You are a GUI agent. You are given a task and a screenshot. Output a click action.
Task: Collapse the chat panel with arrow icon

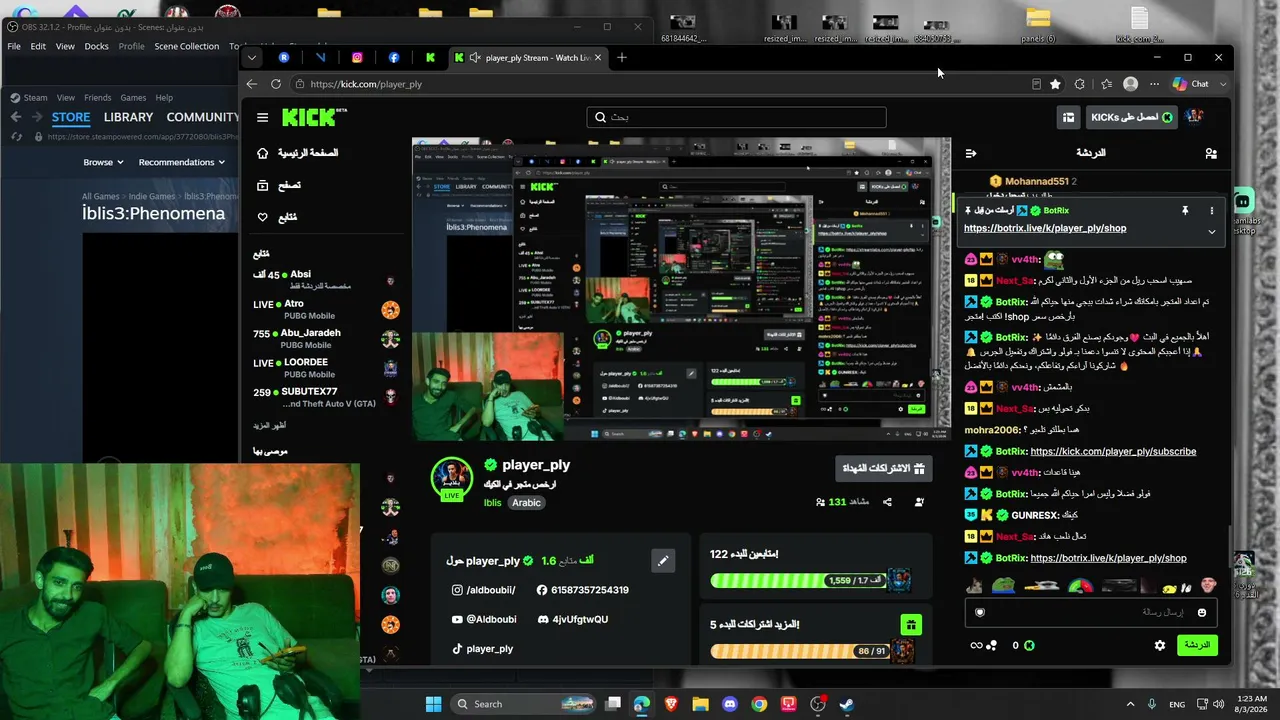tap(970, 153)
